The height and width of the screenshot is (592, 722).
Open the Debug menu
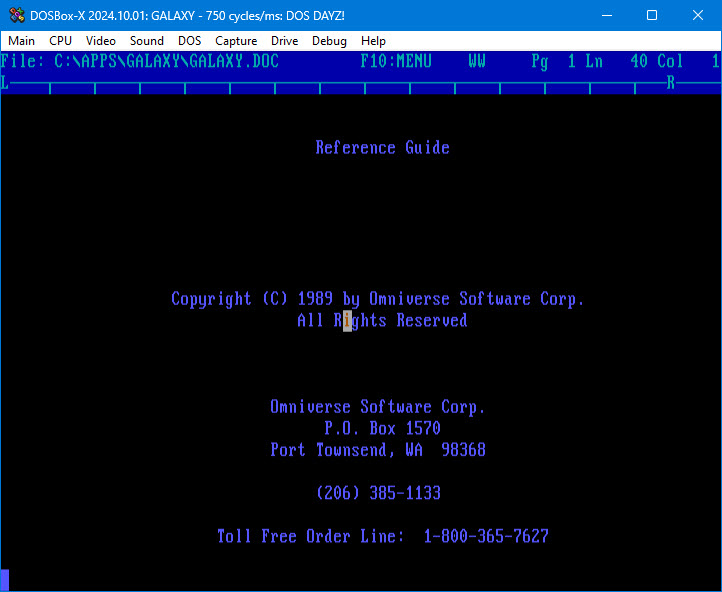(x=329, y=41)
